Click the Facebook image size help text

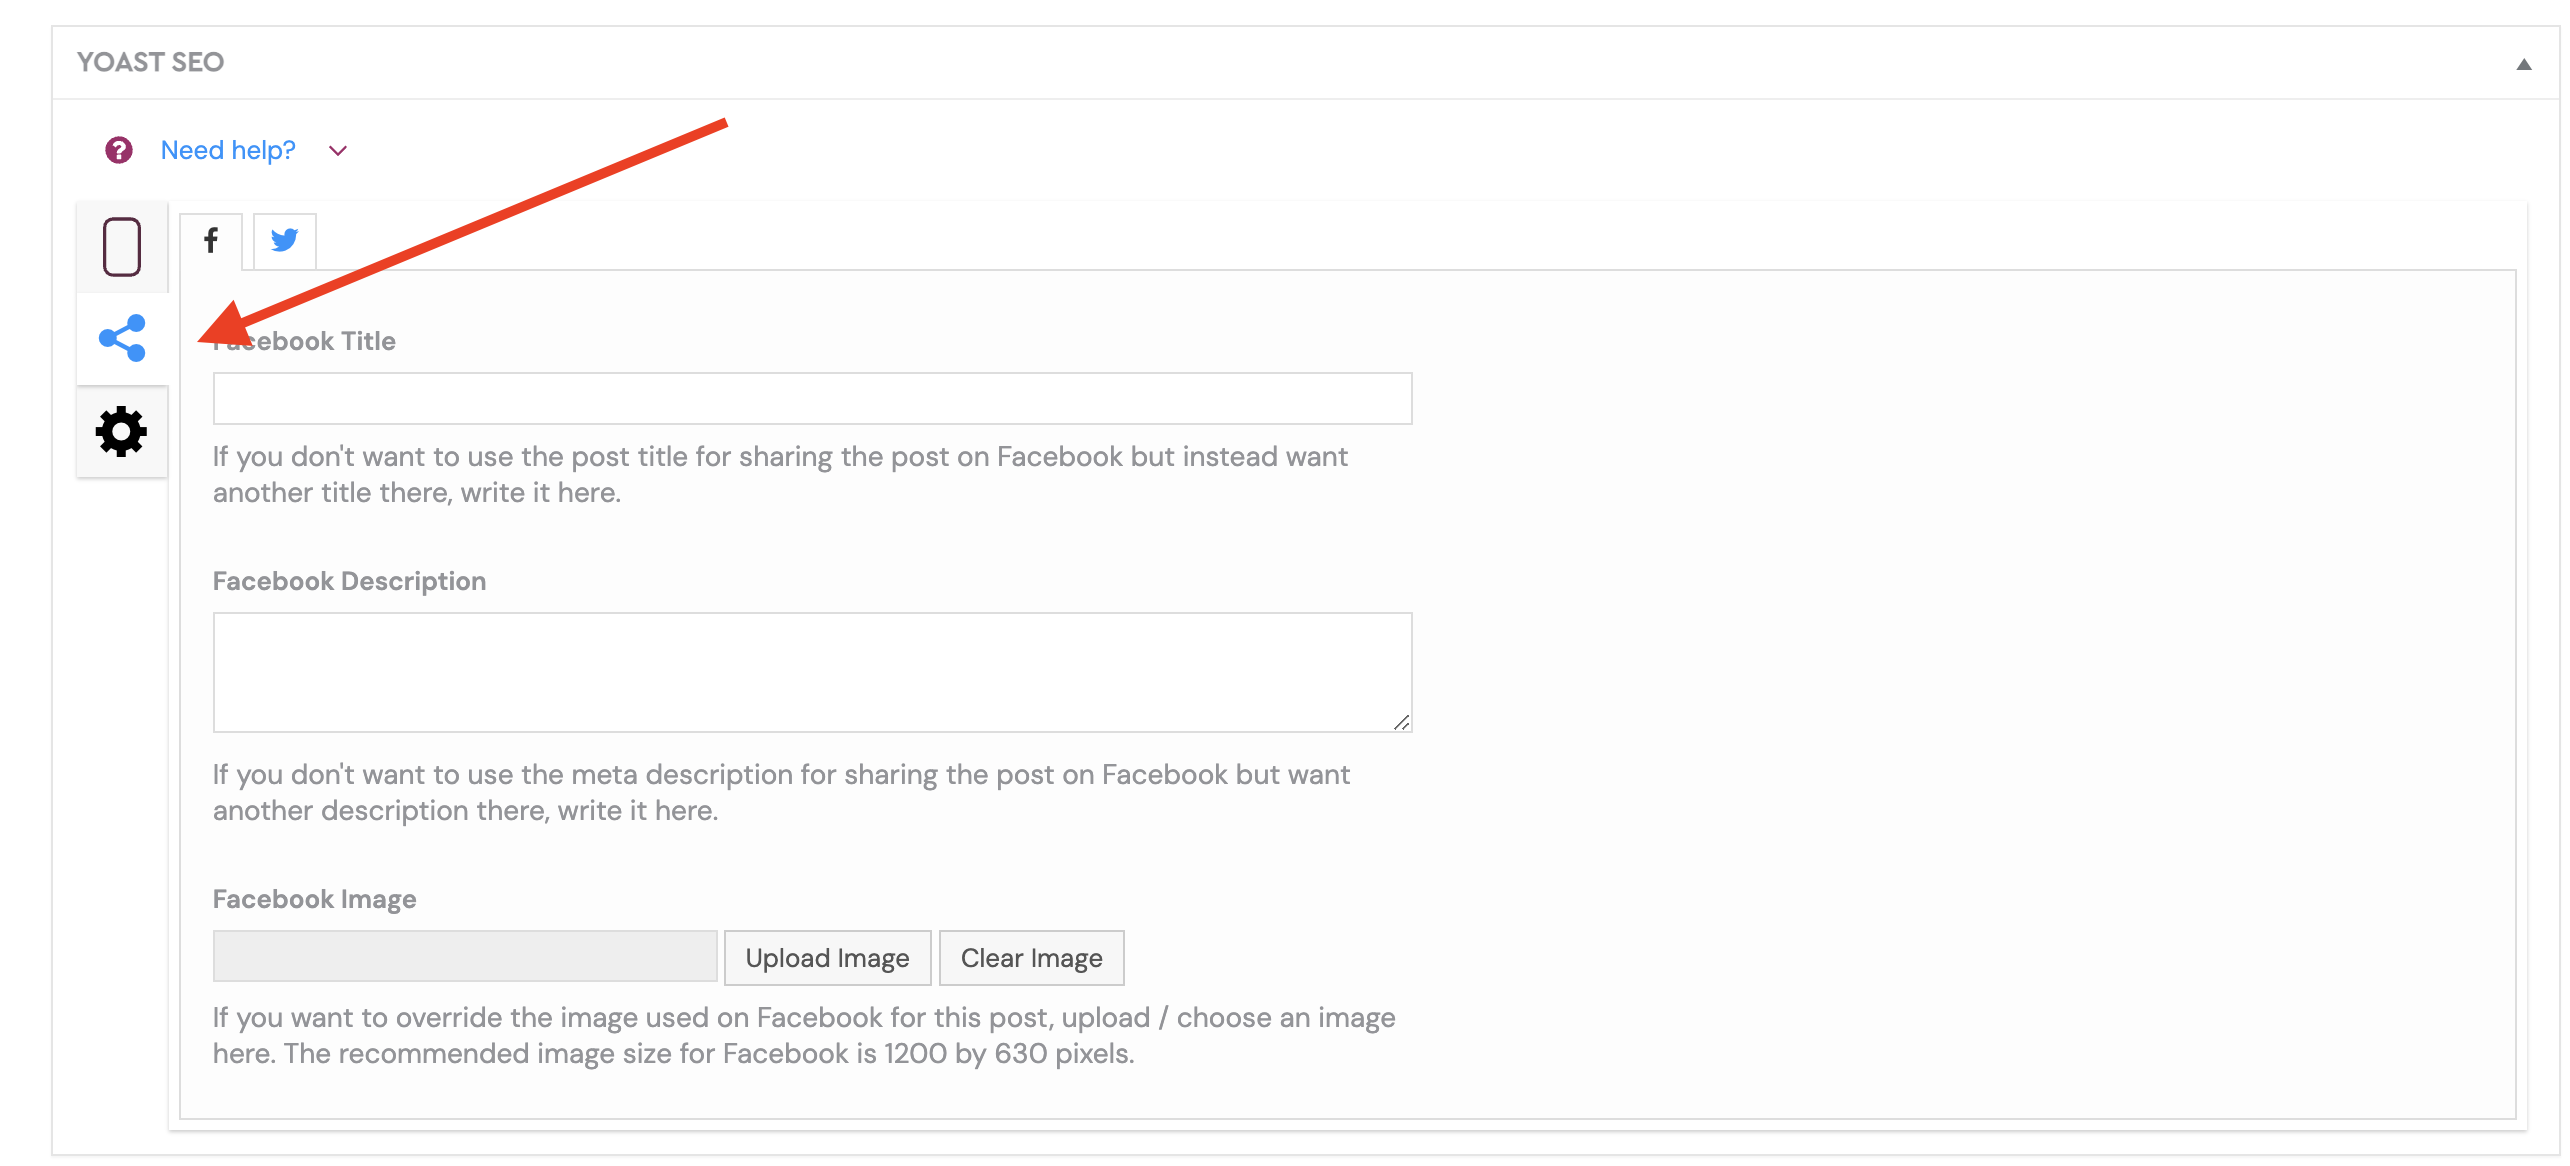pos(804,1035)
